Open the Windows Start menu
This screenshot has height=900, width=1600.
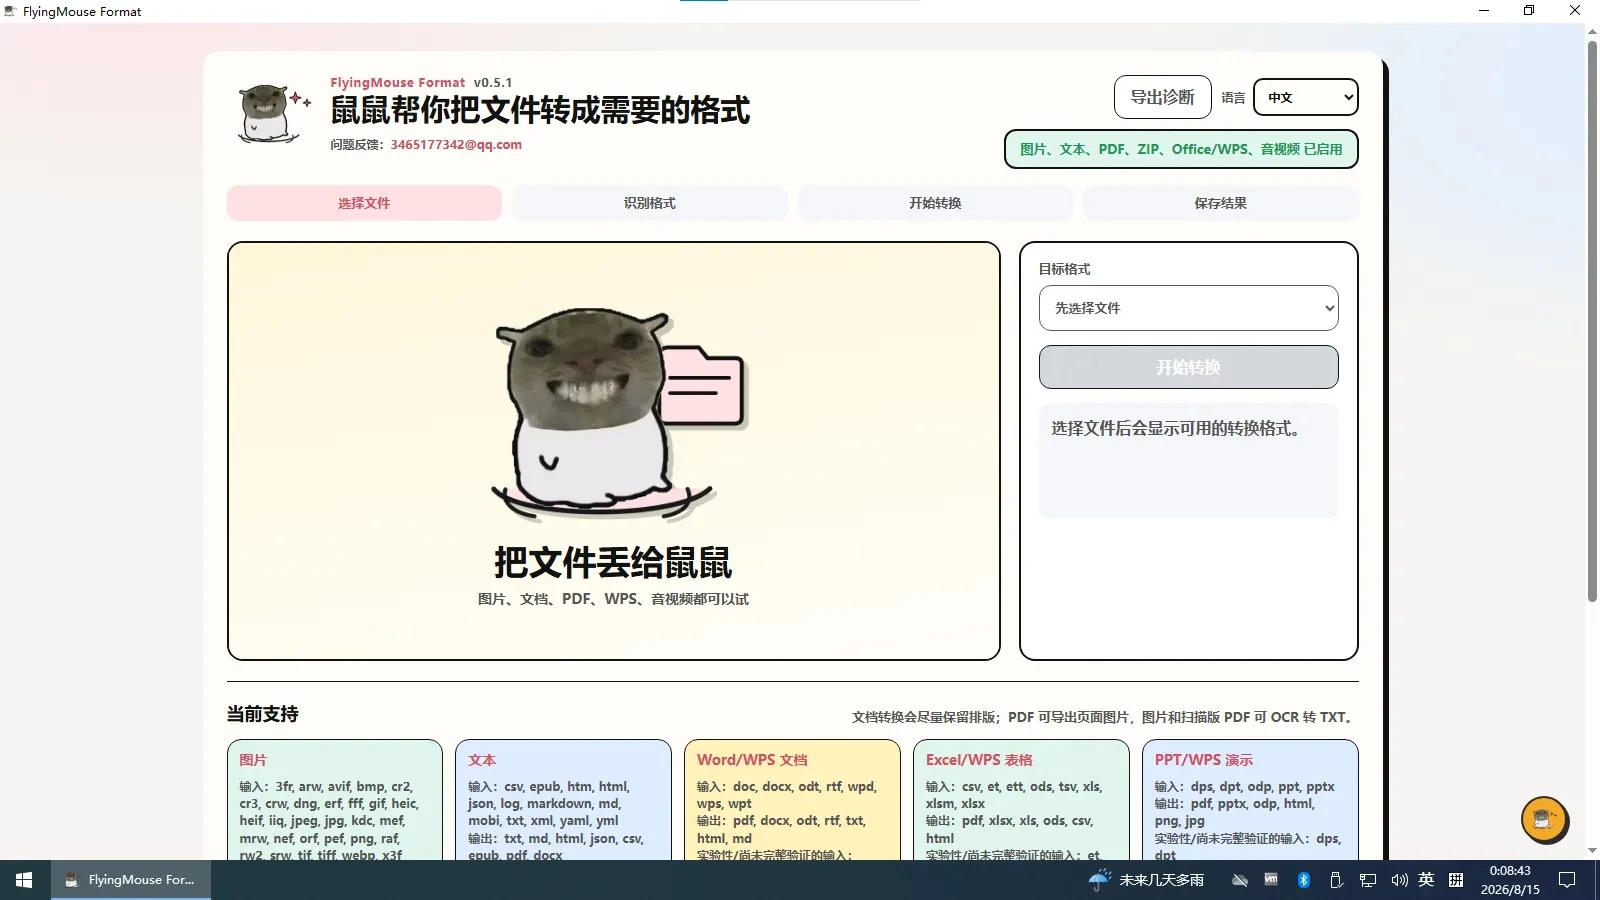(24, 880)
